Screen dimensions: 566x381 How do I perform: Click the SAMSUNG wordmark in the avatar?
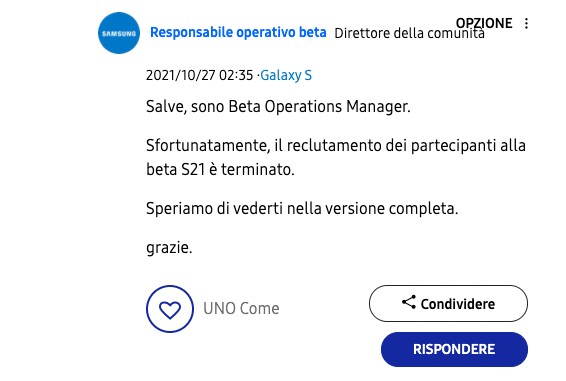[x=119, y=34]
